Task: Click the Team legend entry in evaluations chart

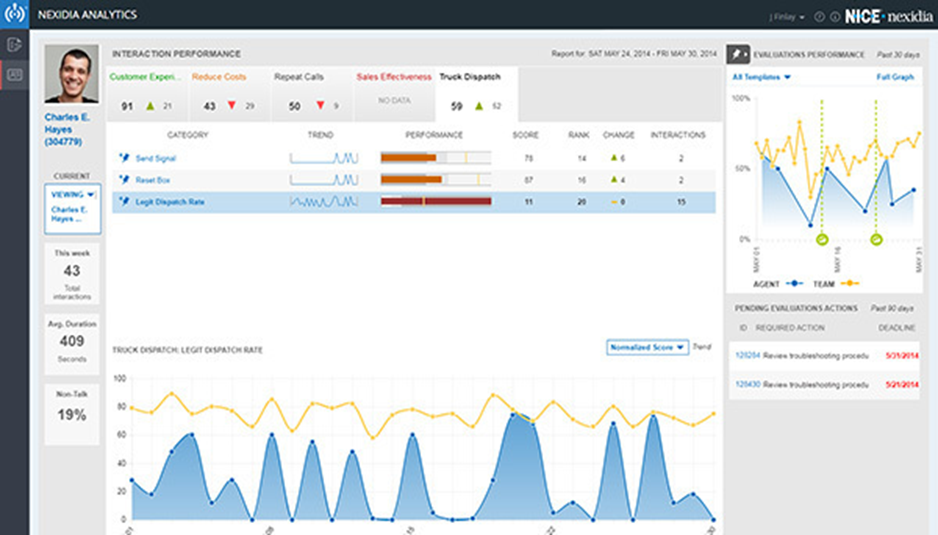Action: 836,284
